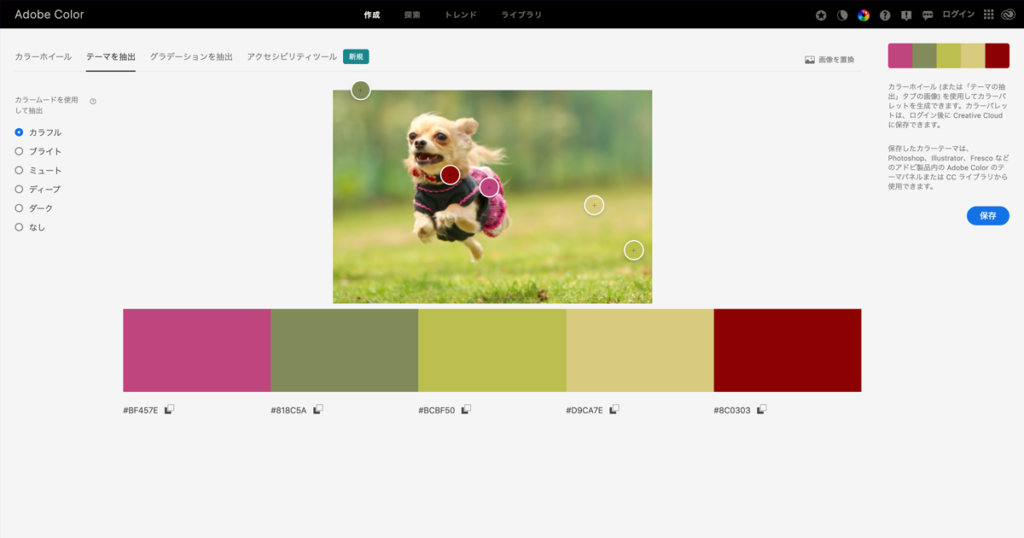The image size is (1024, 538).
Task: Click the exclamation feedback icon
Action: coord(906,15)
